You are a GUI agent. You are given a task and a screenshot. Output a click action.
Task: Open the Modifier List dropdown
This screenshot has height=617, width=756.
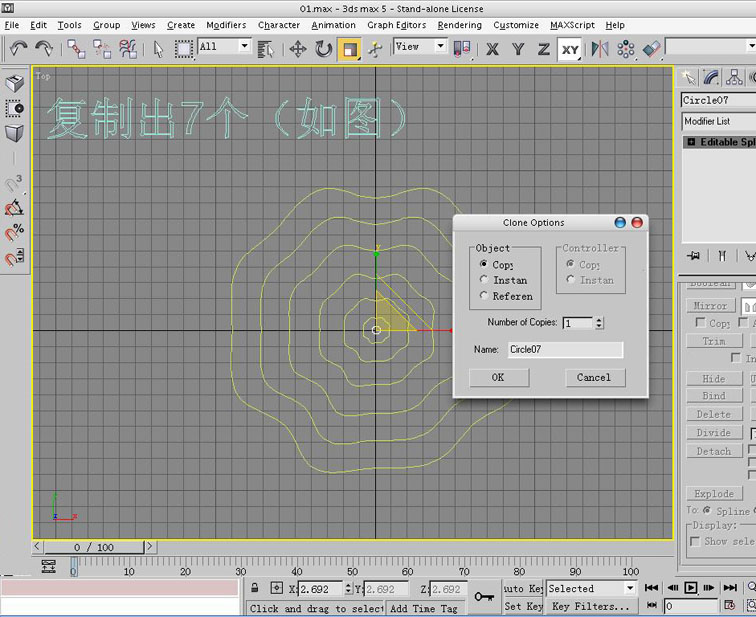[719, 121]
